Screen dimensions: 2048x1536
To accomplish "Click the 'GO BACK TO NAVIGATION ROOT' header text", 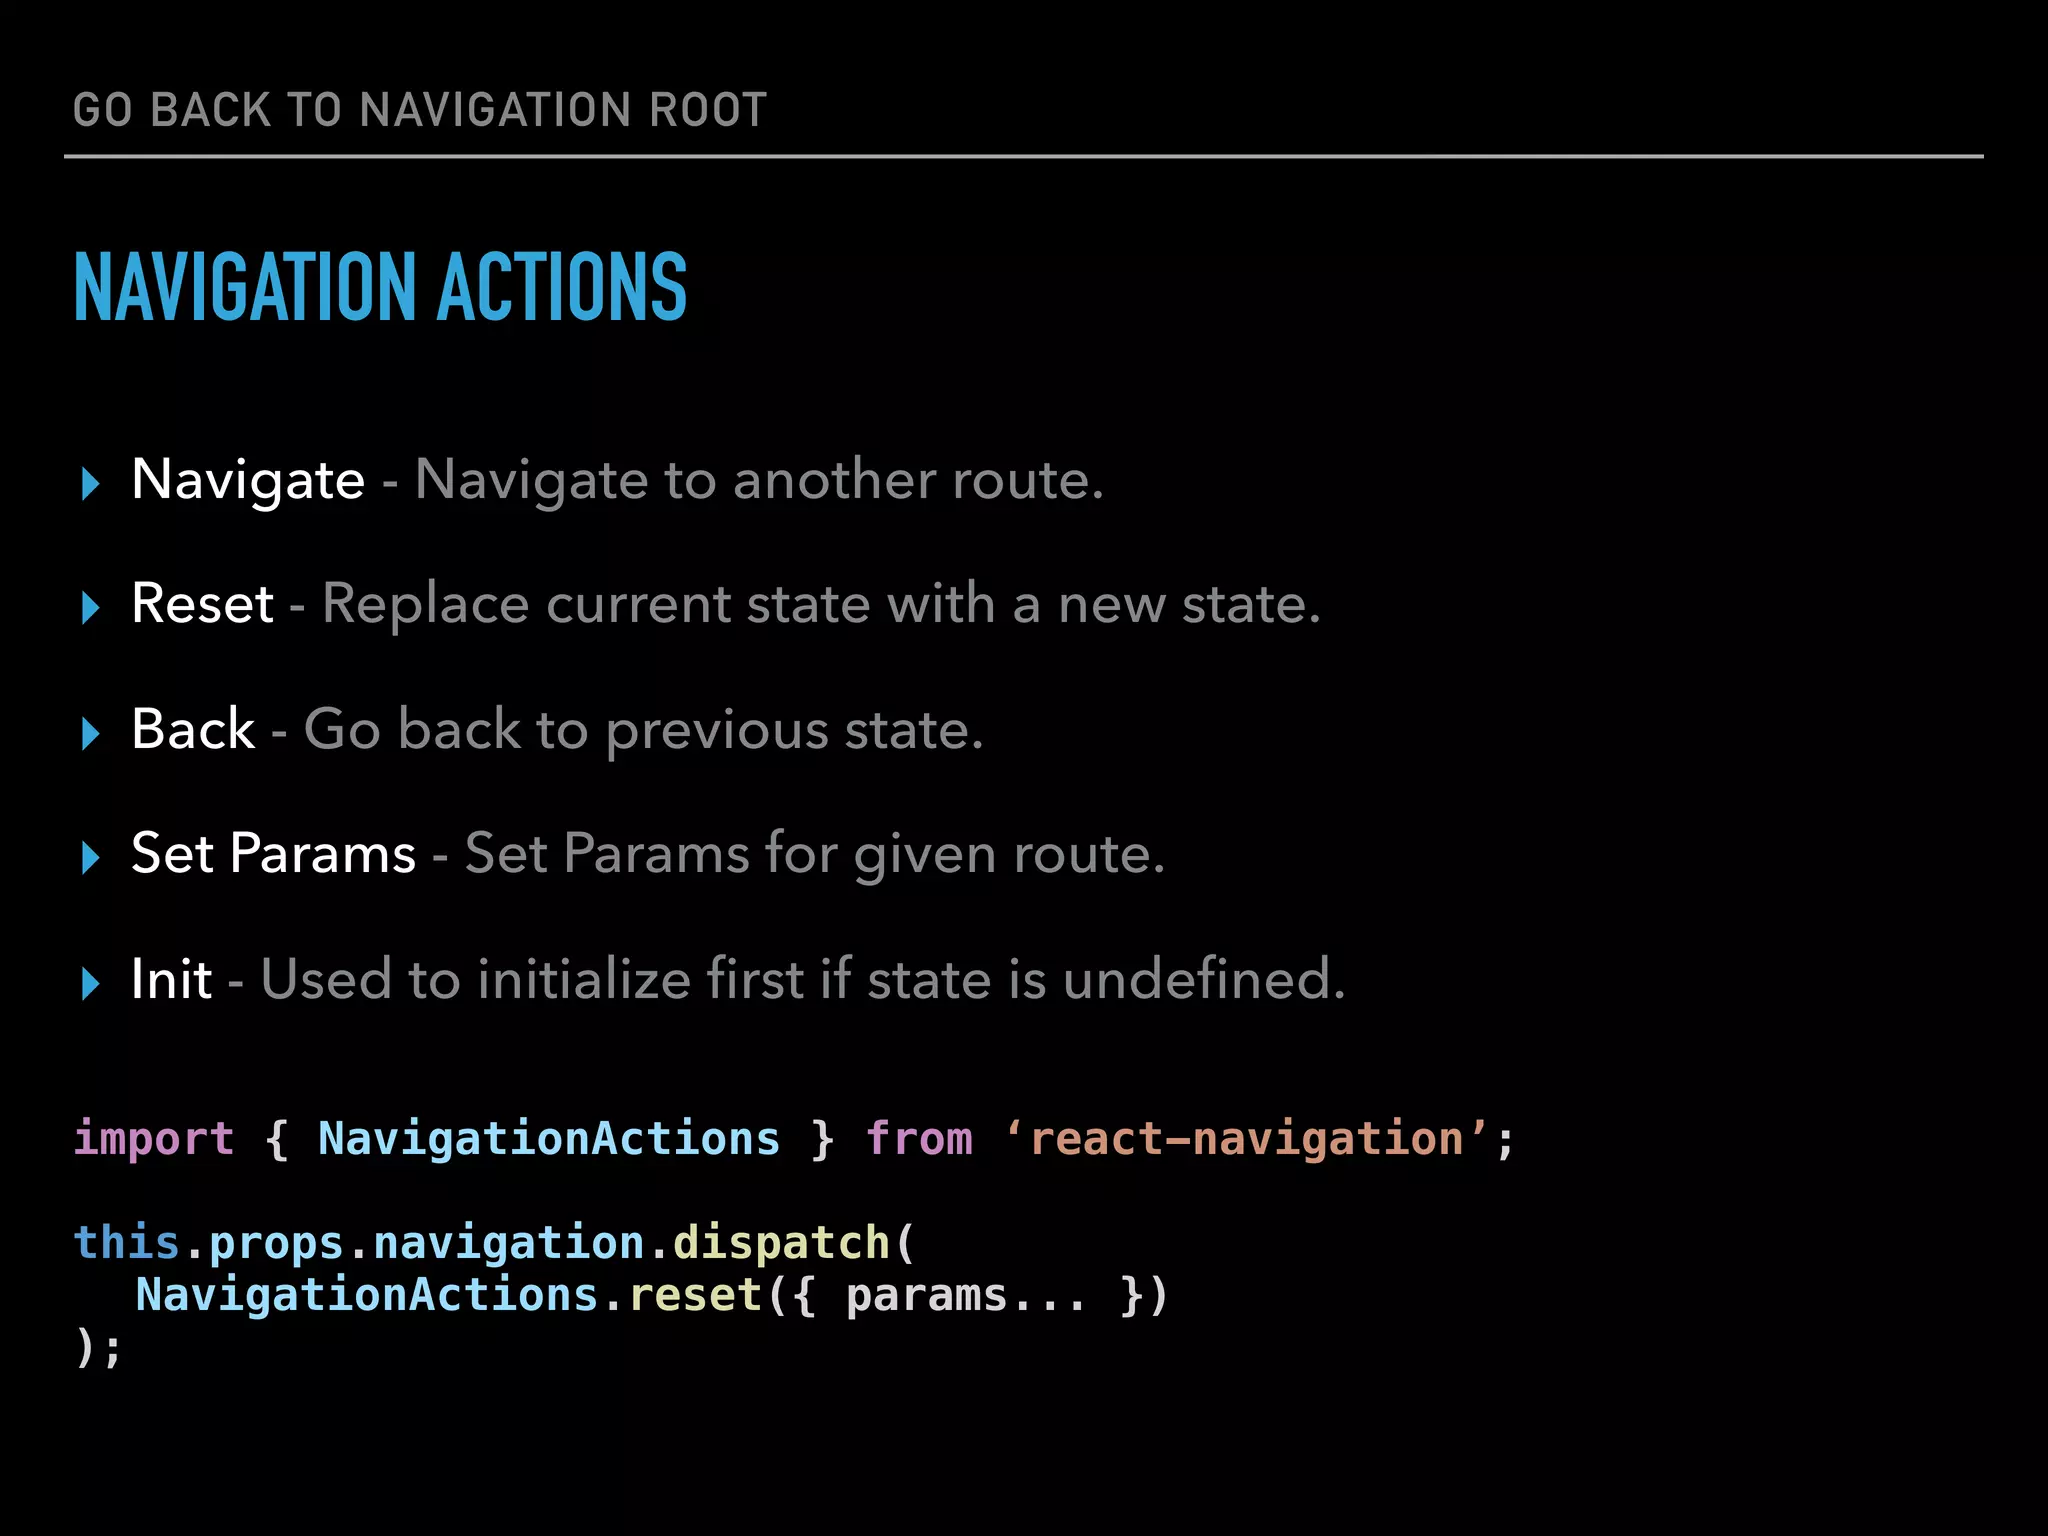I will pyautogui.click(x=420, y=110).
